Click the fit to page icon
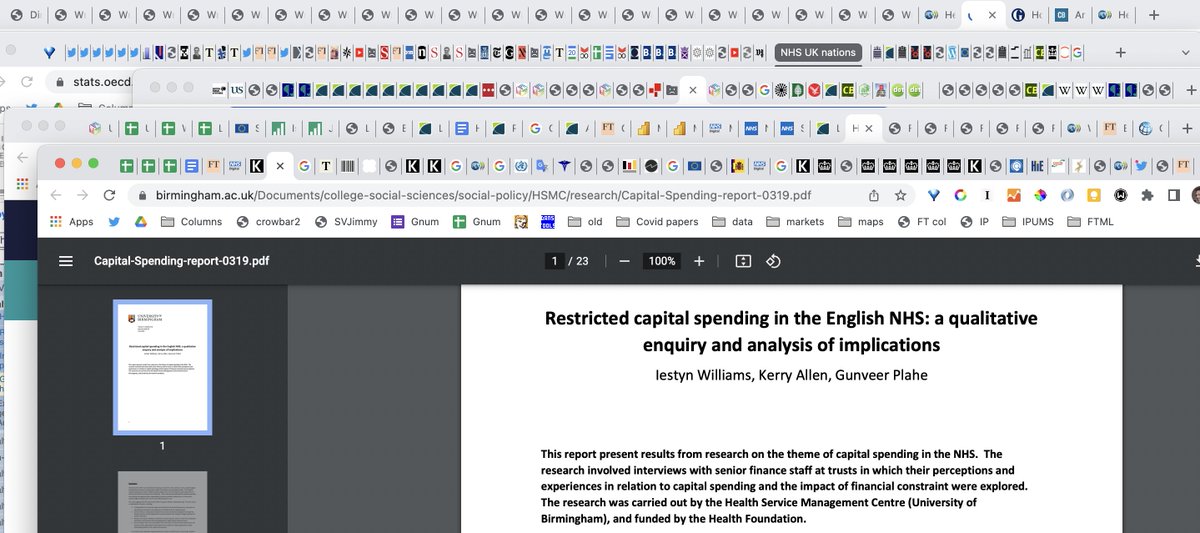 point(743,261)
